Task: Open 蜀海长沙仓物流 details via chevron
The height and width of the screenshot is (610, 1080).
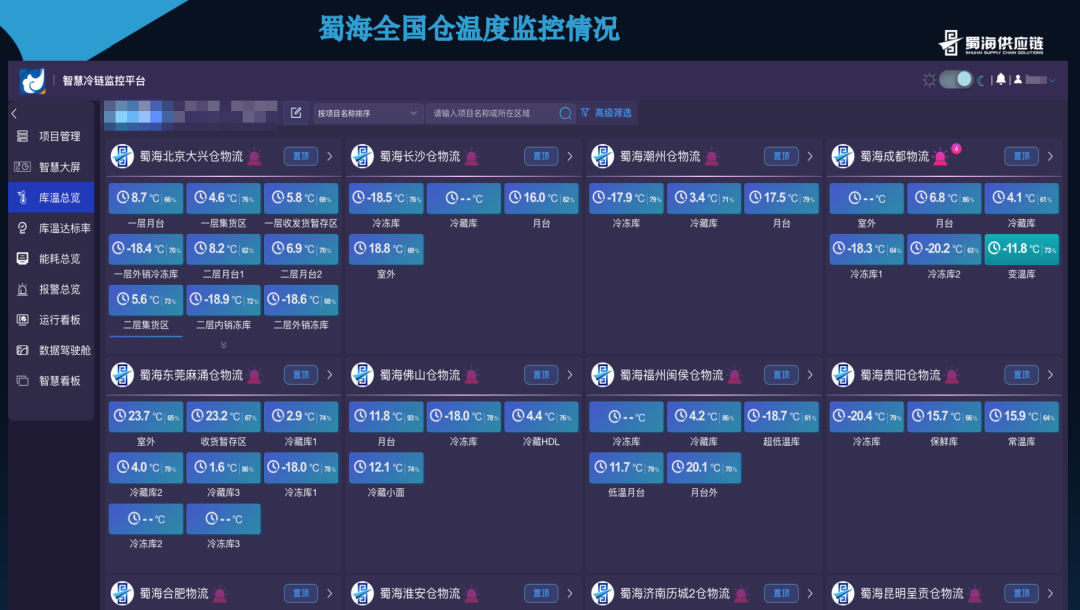Action: (570, 157)
